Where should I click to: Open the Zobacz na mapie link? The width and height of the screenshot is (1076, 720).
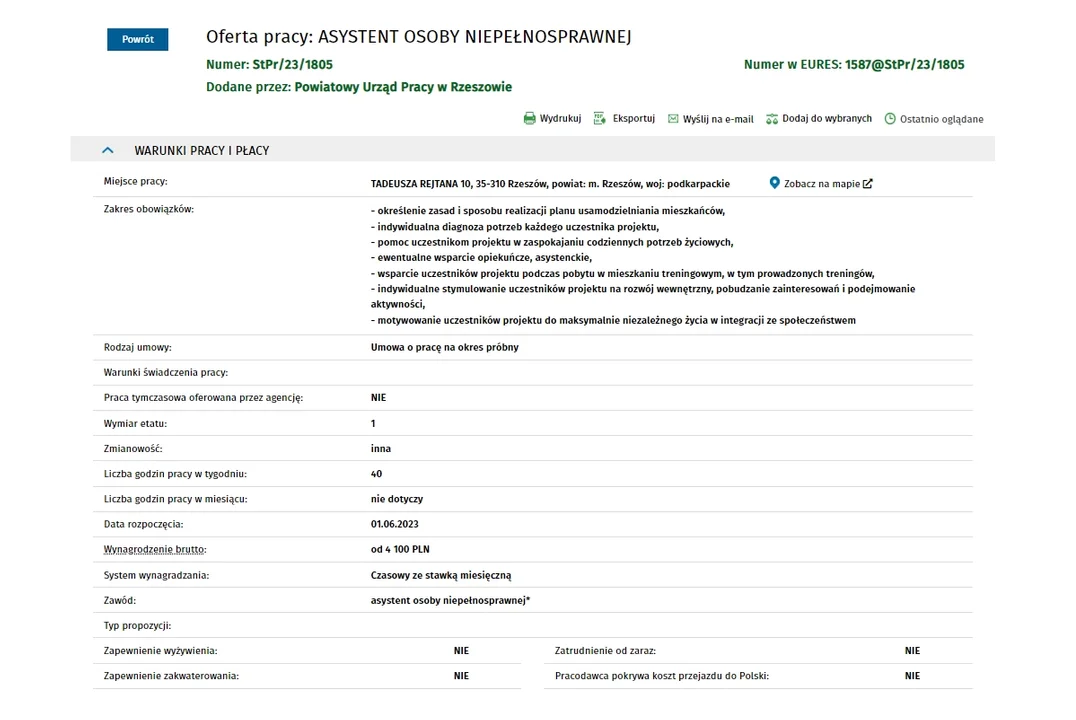click(x=821, y=184)
